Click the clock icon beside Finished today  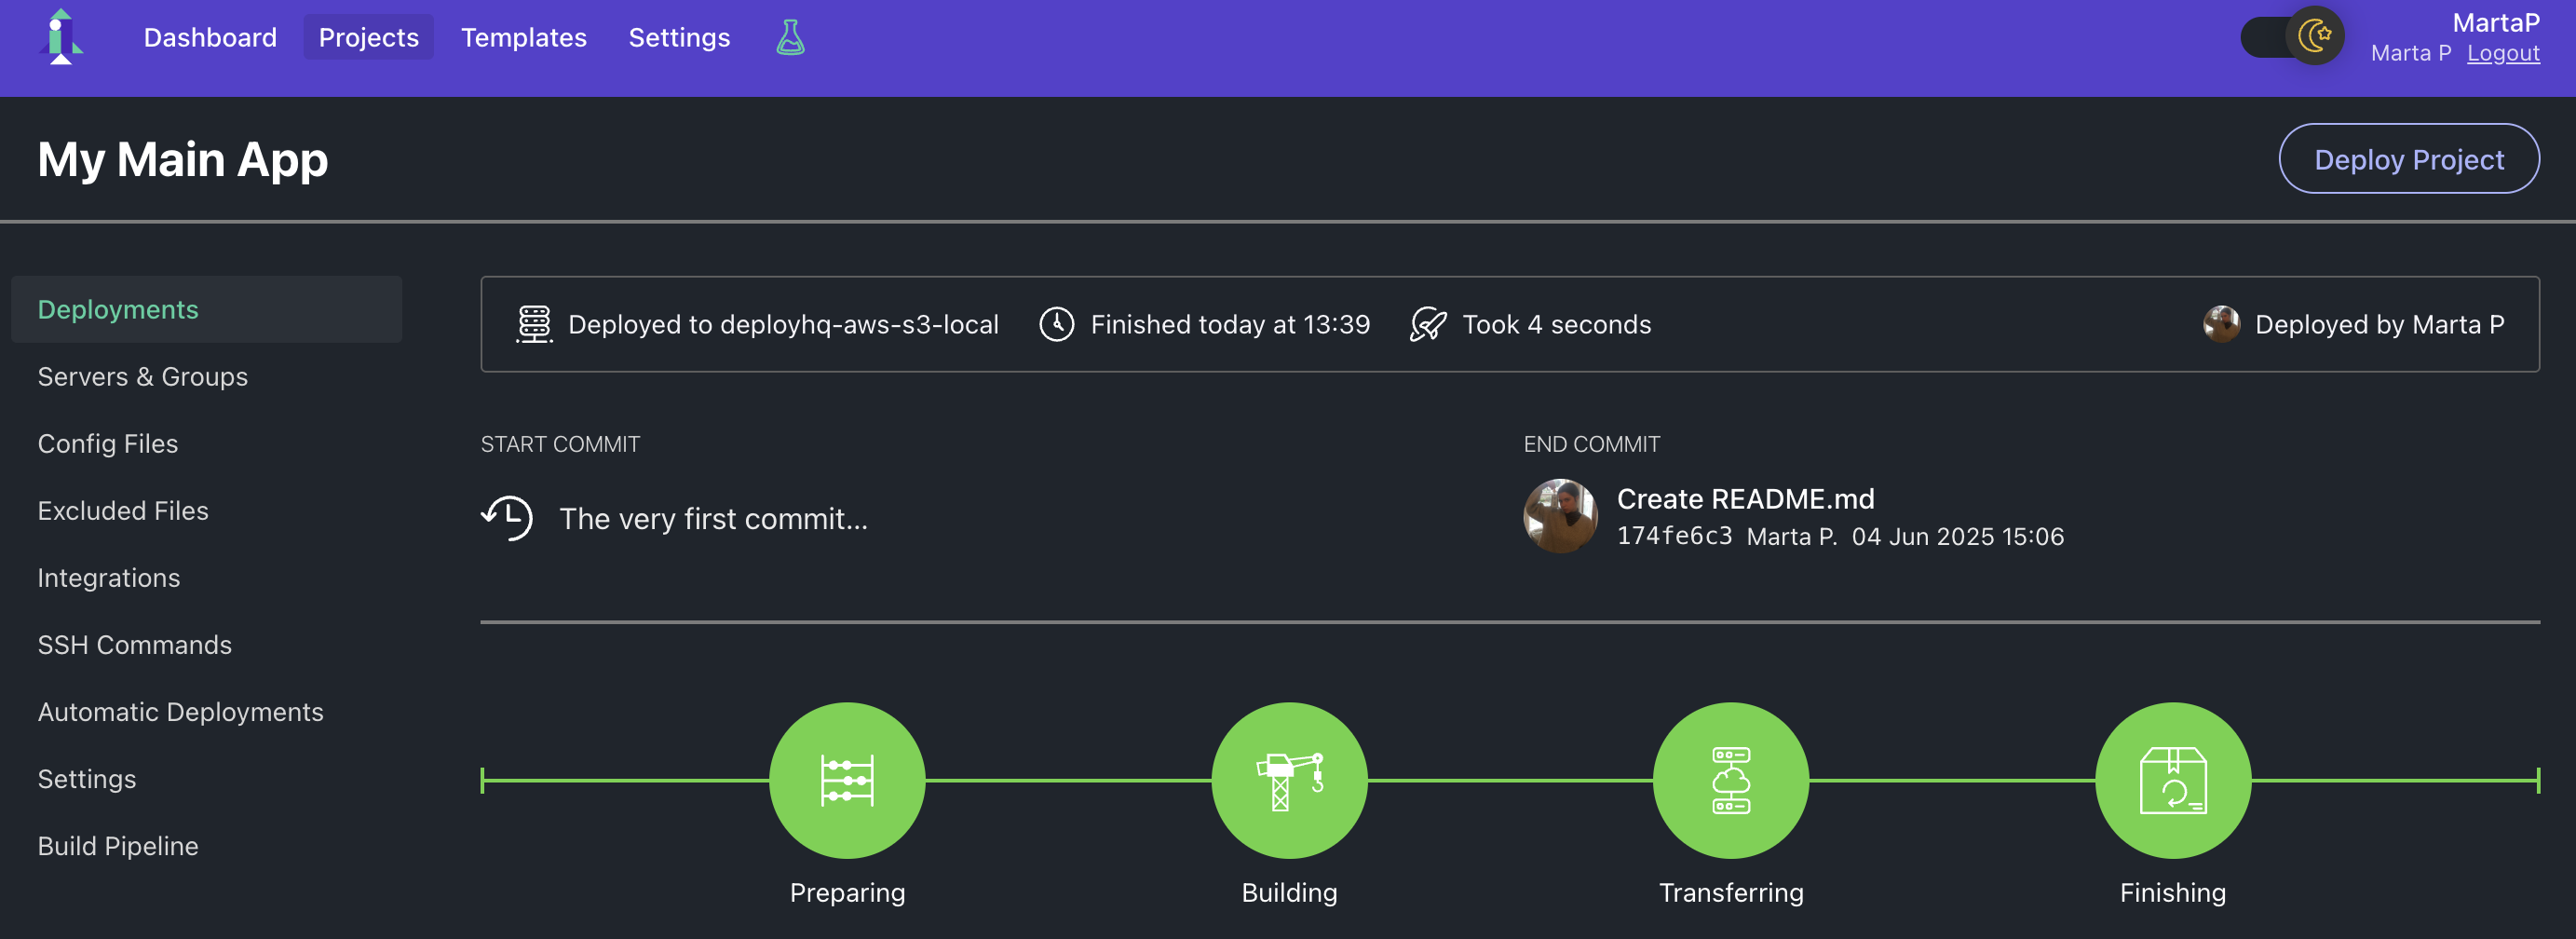(1055, 324)
